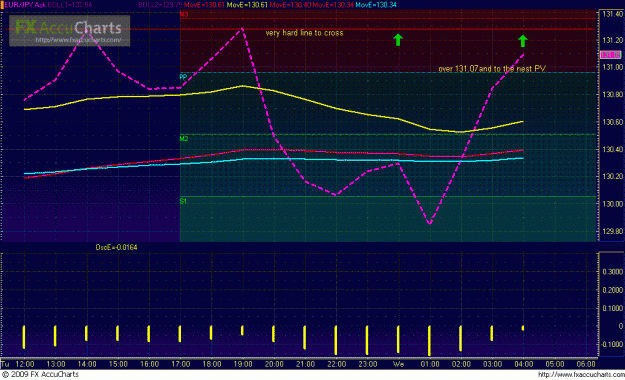Click the 131.00 price axis label
Image resolution: width=625 pixels, height=380 pixels.
(x=612, y=67)
